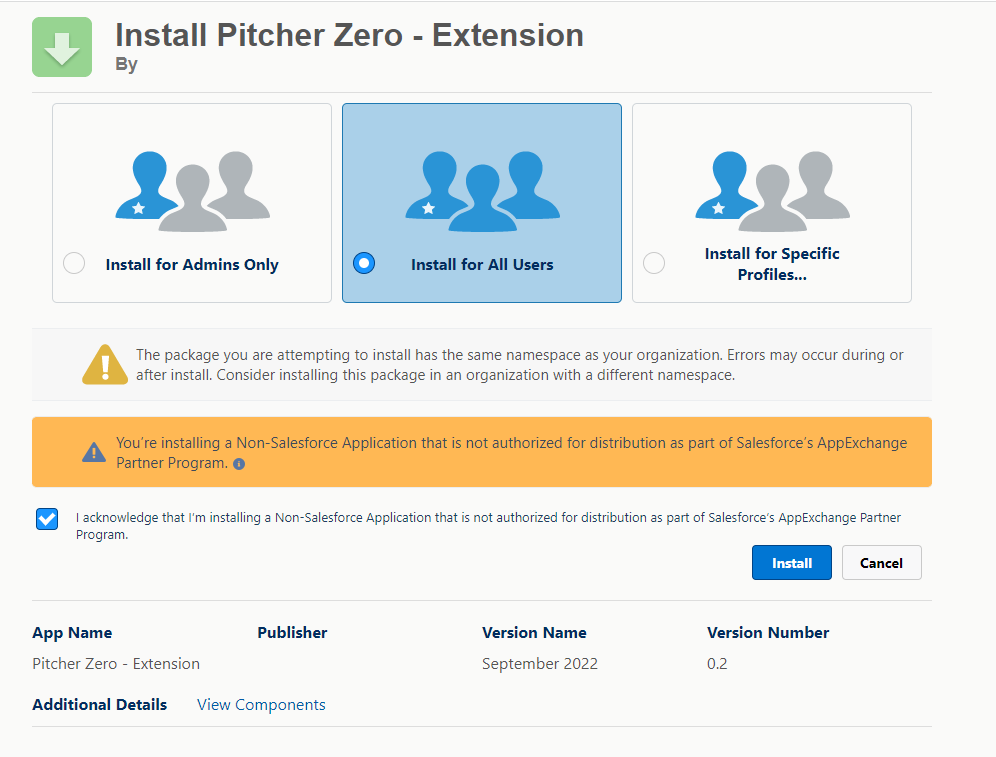Click the small info icon after Partner Program

click(239, 464)
